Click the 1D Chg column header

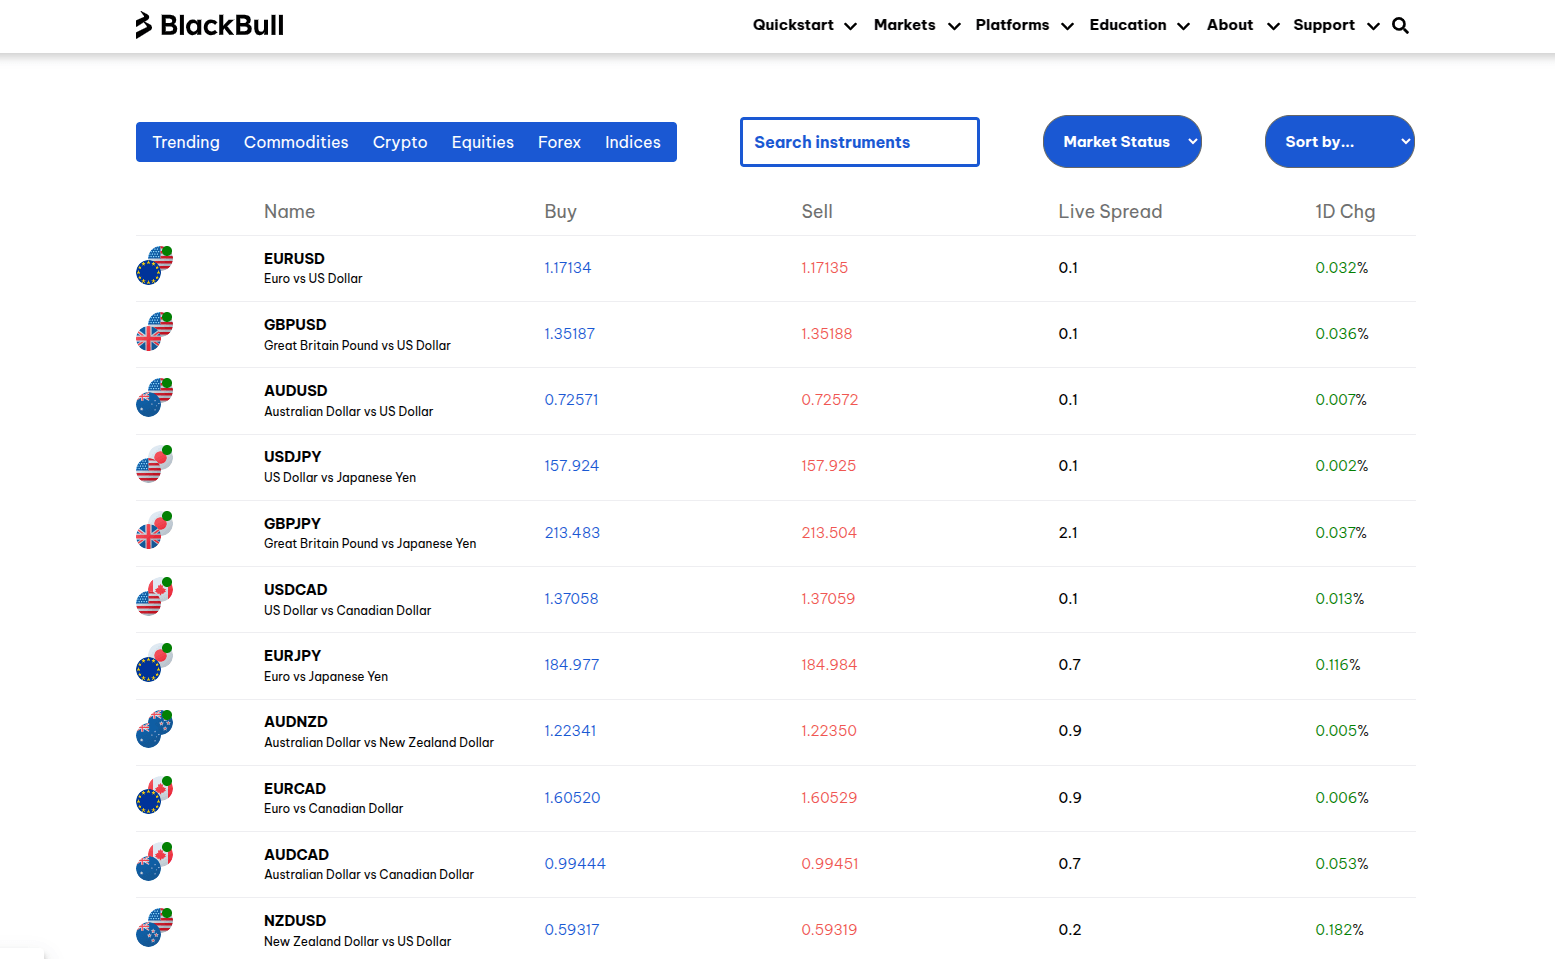[1345, 211]
